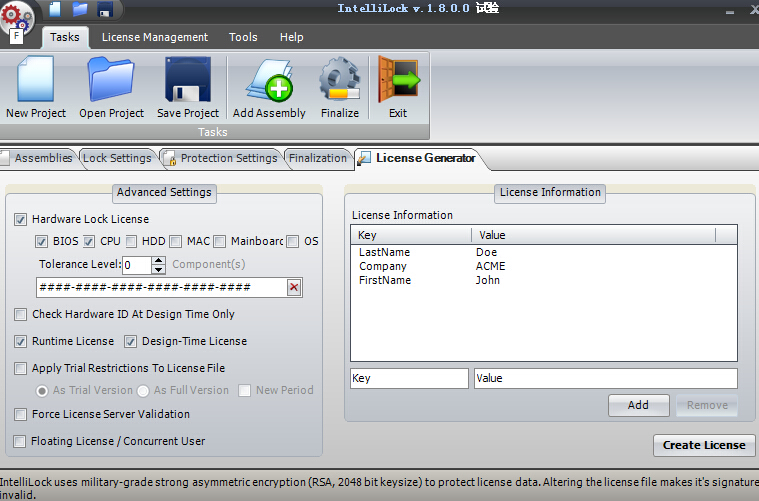Click the Tolerance Level value field
759x501 pixels.
pos(137,265)
